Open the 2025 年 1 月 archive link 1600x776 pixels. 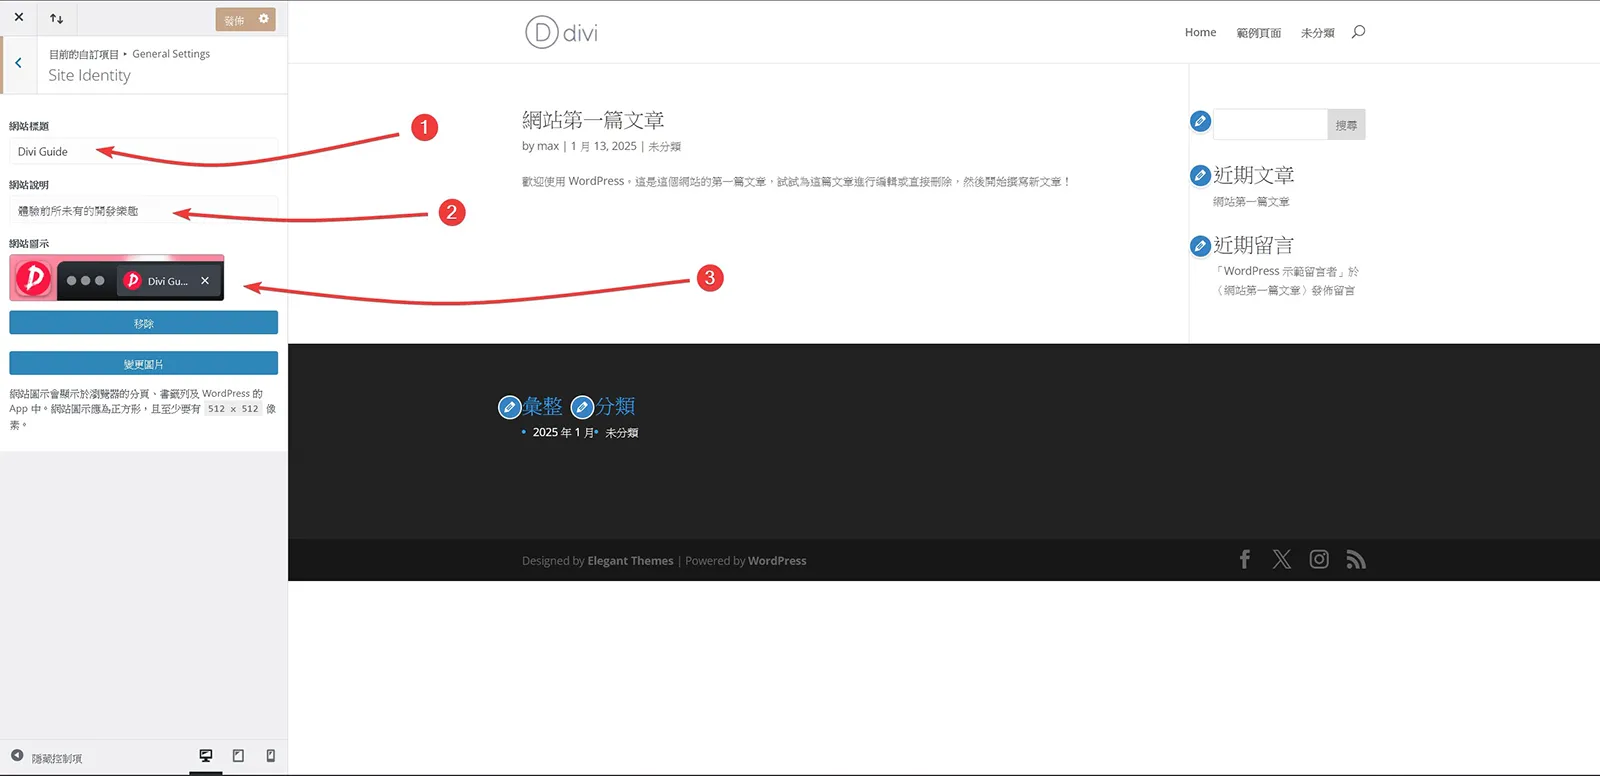pyautogui.click(x=563, y=433)
